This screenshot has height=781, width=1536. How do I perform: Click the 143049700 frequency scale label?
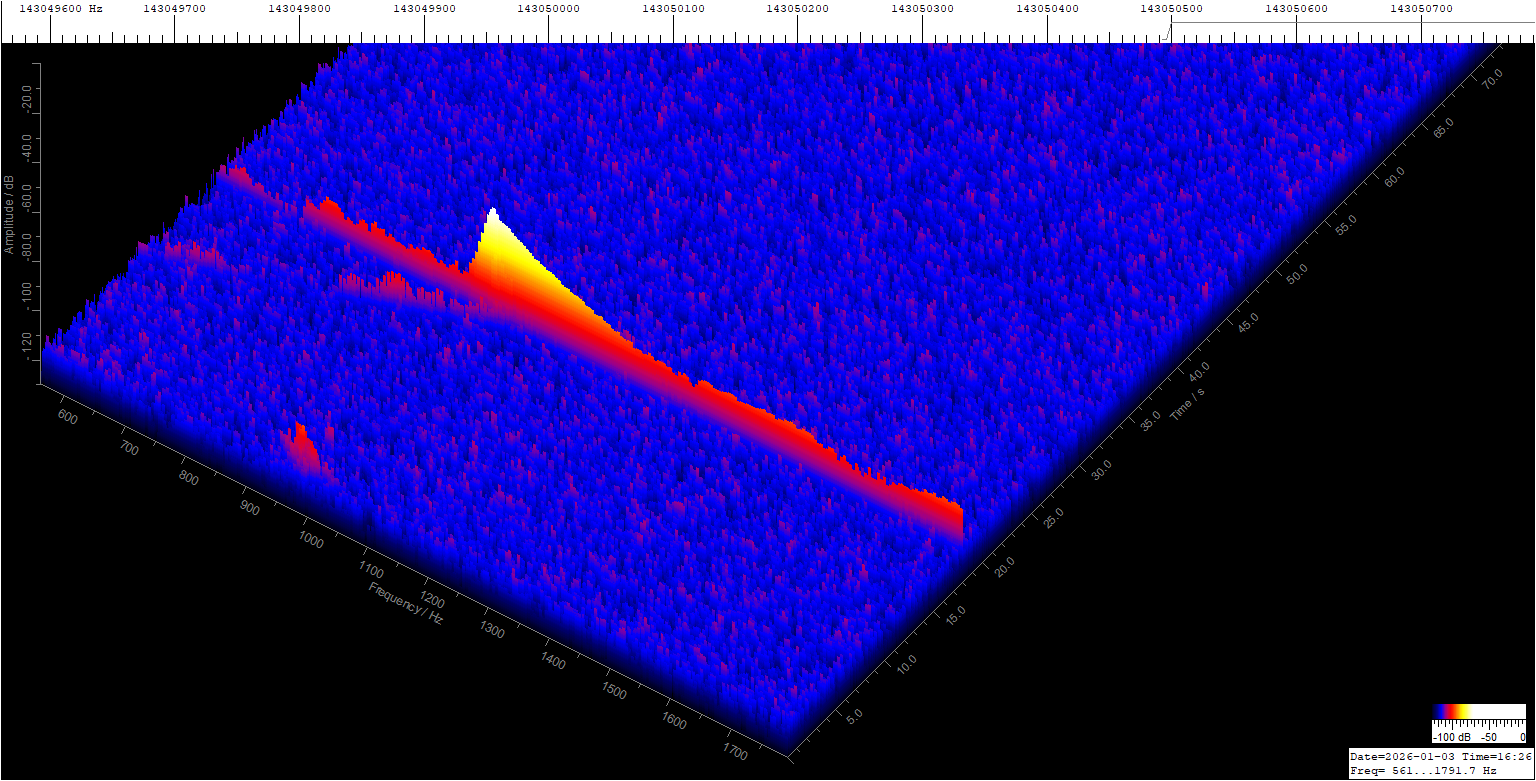[174, 8]
